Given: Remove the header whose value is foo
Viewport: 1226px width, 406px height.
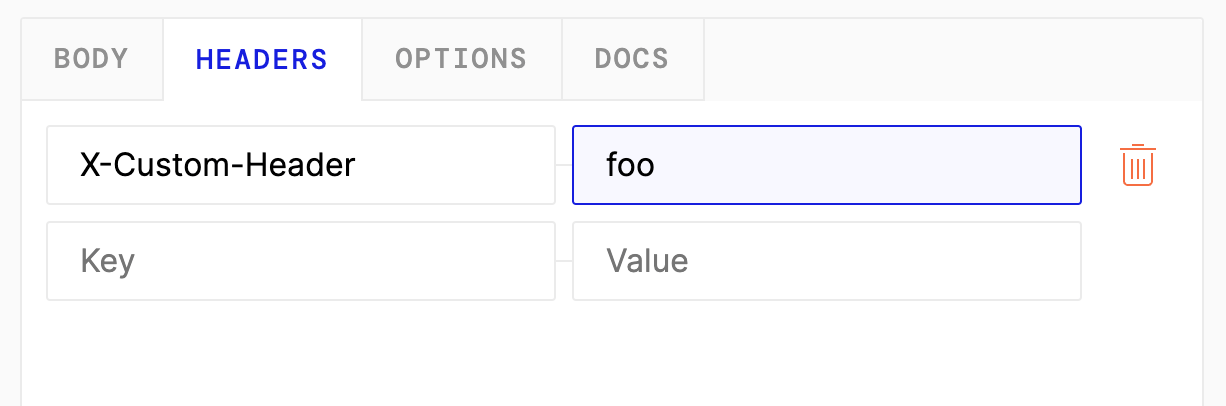Looking at the screenshot, I should pos(1137,165).
